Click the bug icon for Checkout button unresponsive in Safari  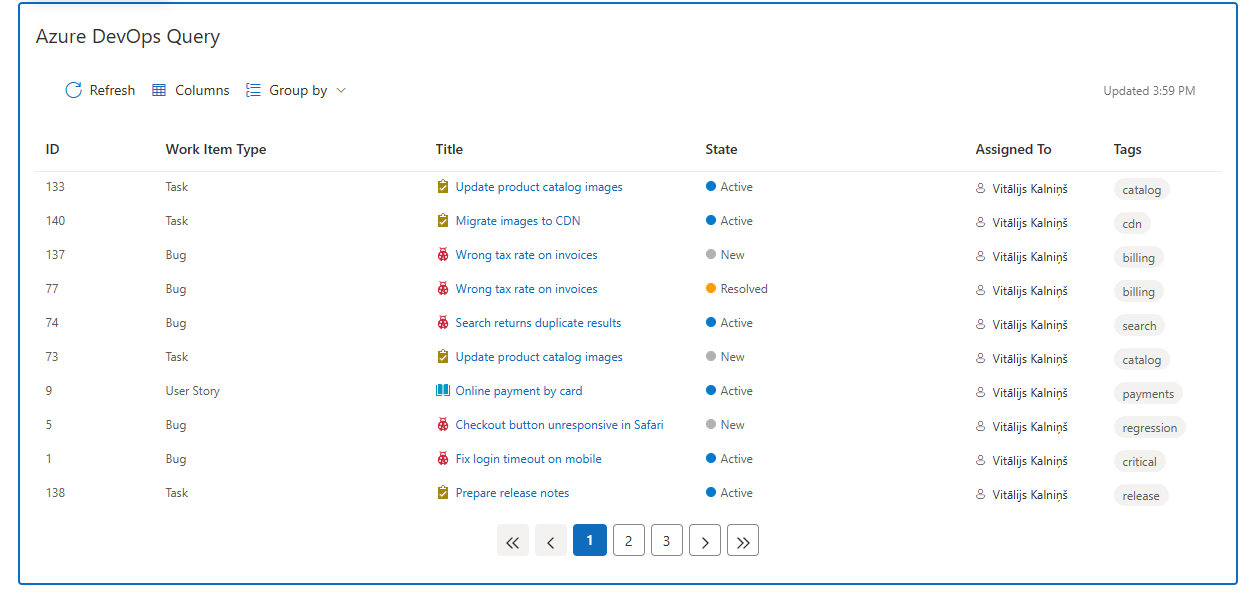443,425
